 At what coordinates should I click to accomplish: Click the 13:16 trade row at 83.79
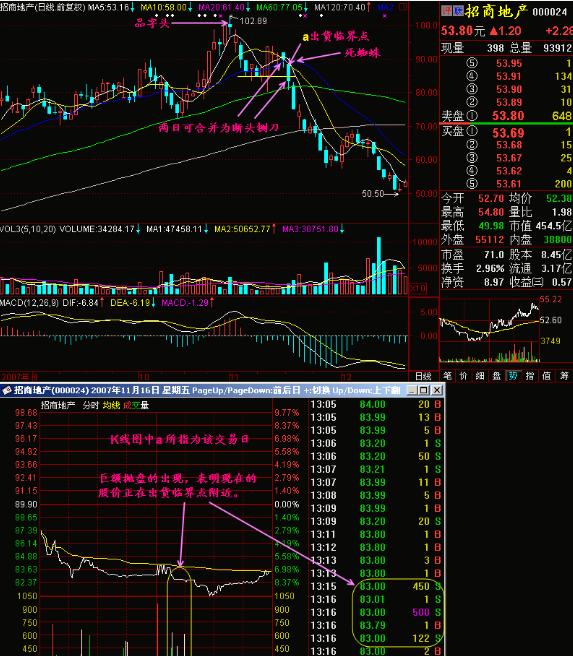coord(376,625)
